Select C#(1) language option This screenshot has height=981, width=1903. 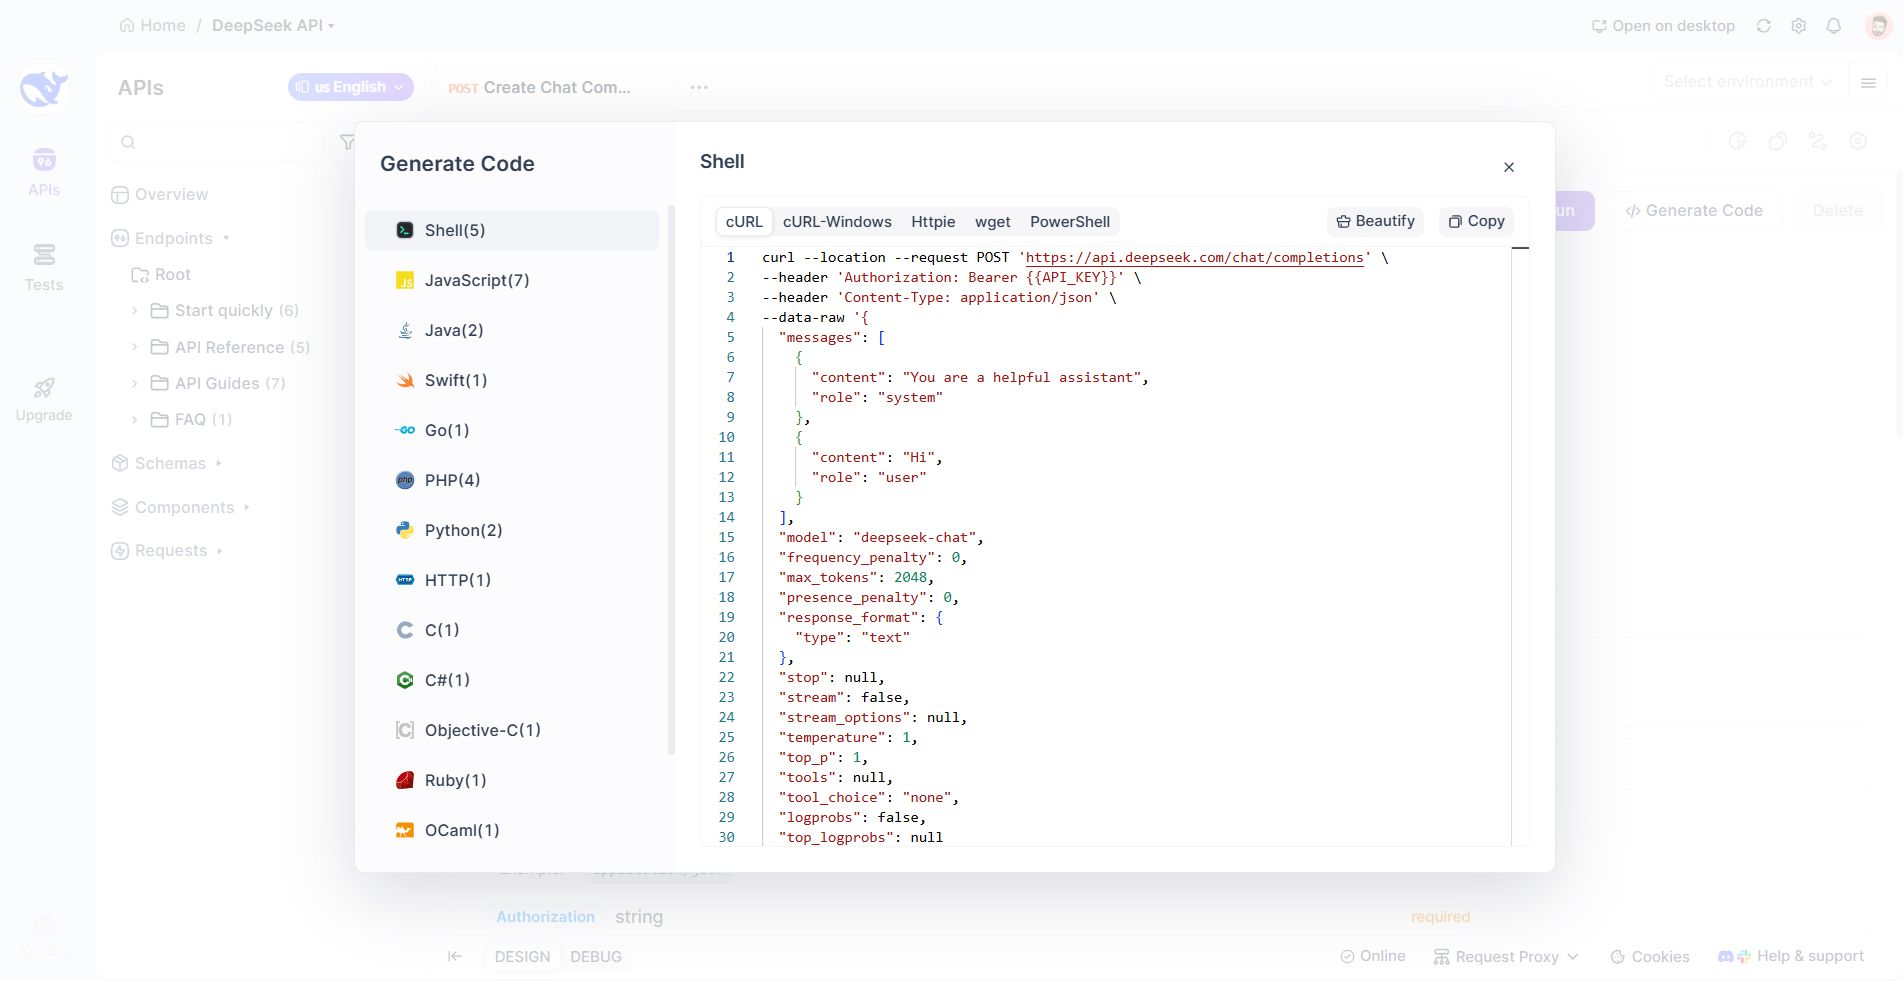click(x=511, y=680)
